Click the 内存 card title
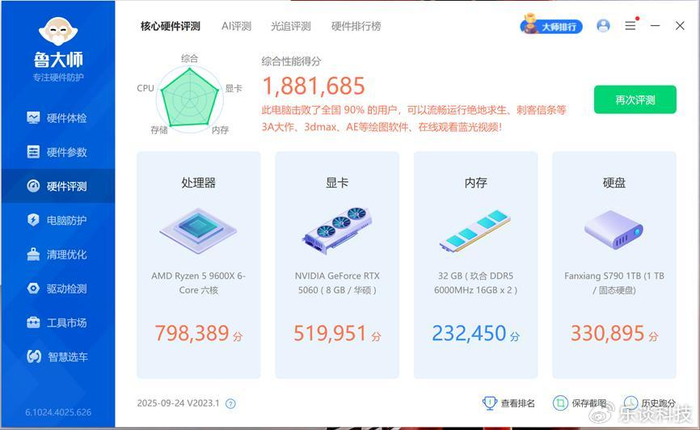The width and height of the screenshot is (700, 430). click(475, 183)
